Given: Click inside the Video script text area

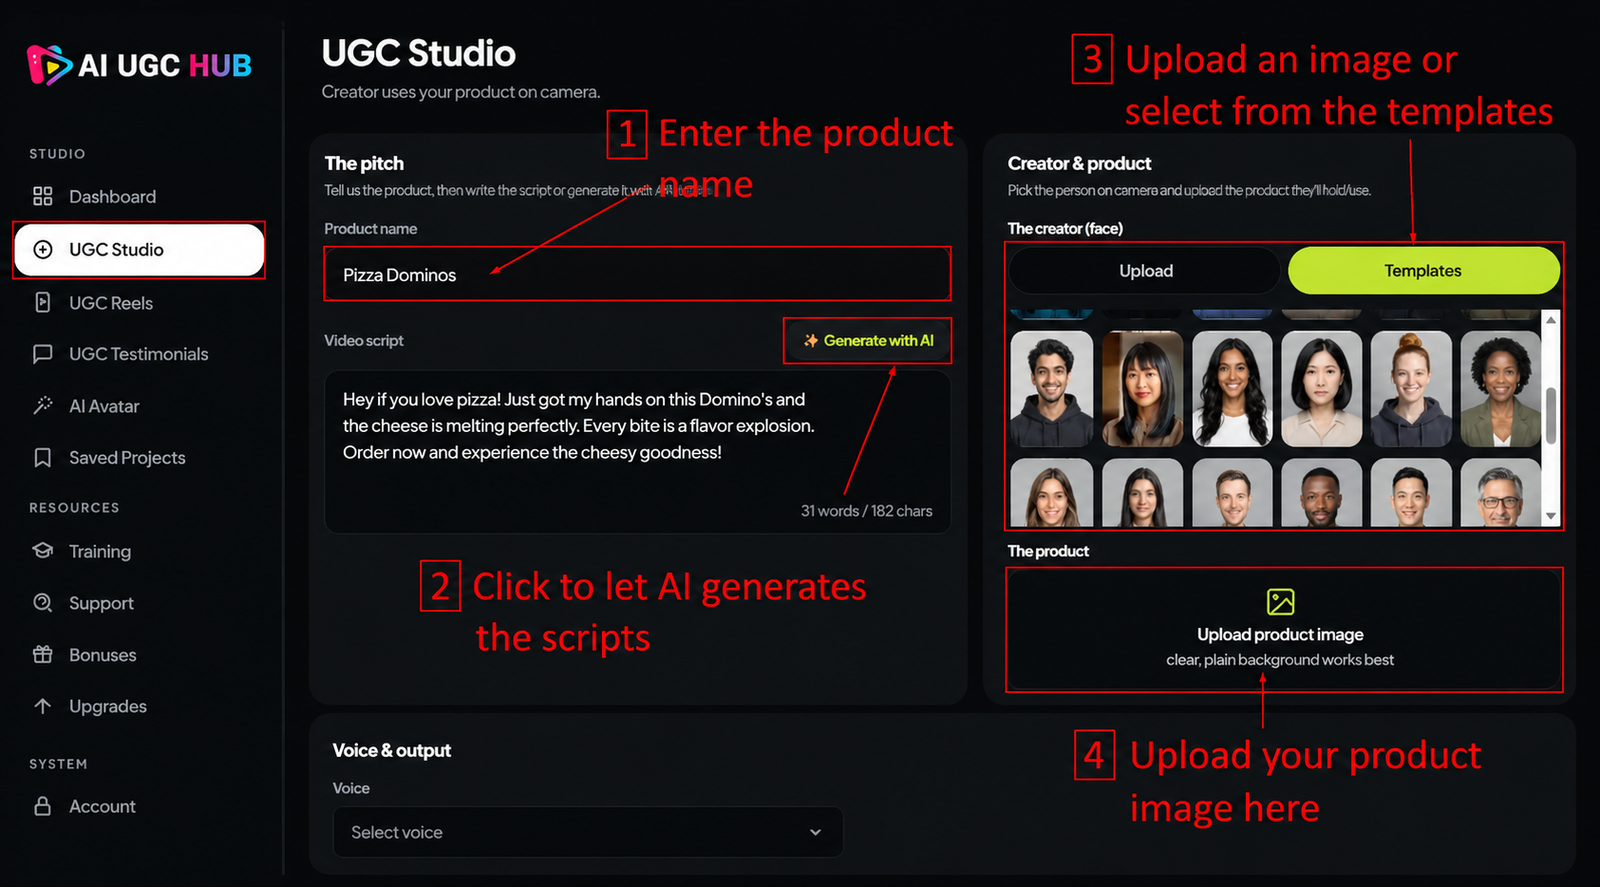Looking at the screenshot, I should (x=637, y=452).
